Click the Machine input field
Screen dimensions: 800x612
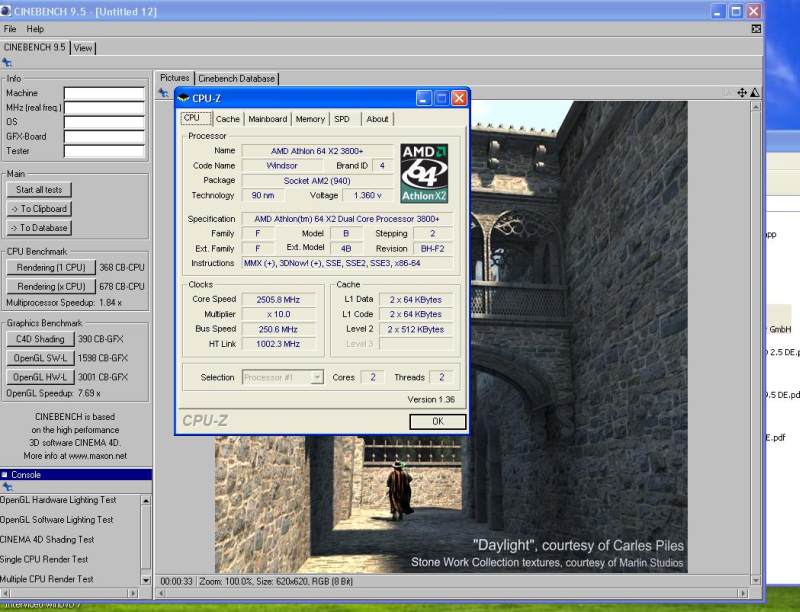104,93
